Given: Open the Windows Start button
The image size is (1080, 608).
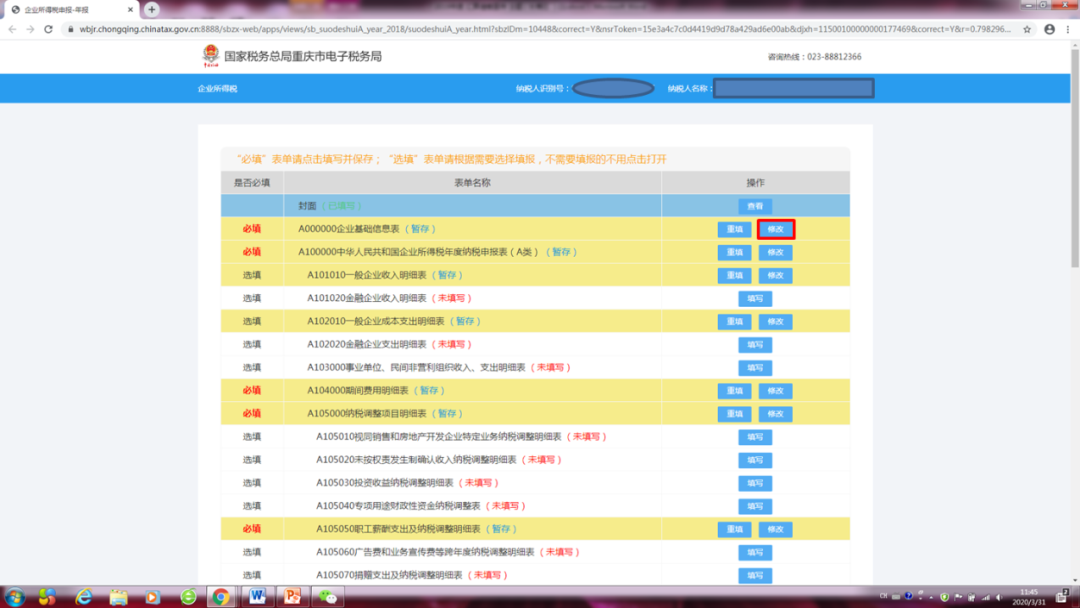Looking at the screenshot, I should pyautogui.click(x=14, y=597).
